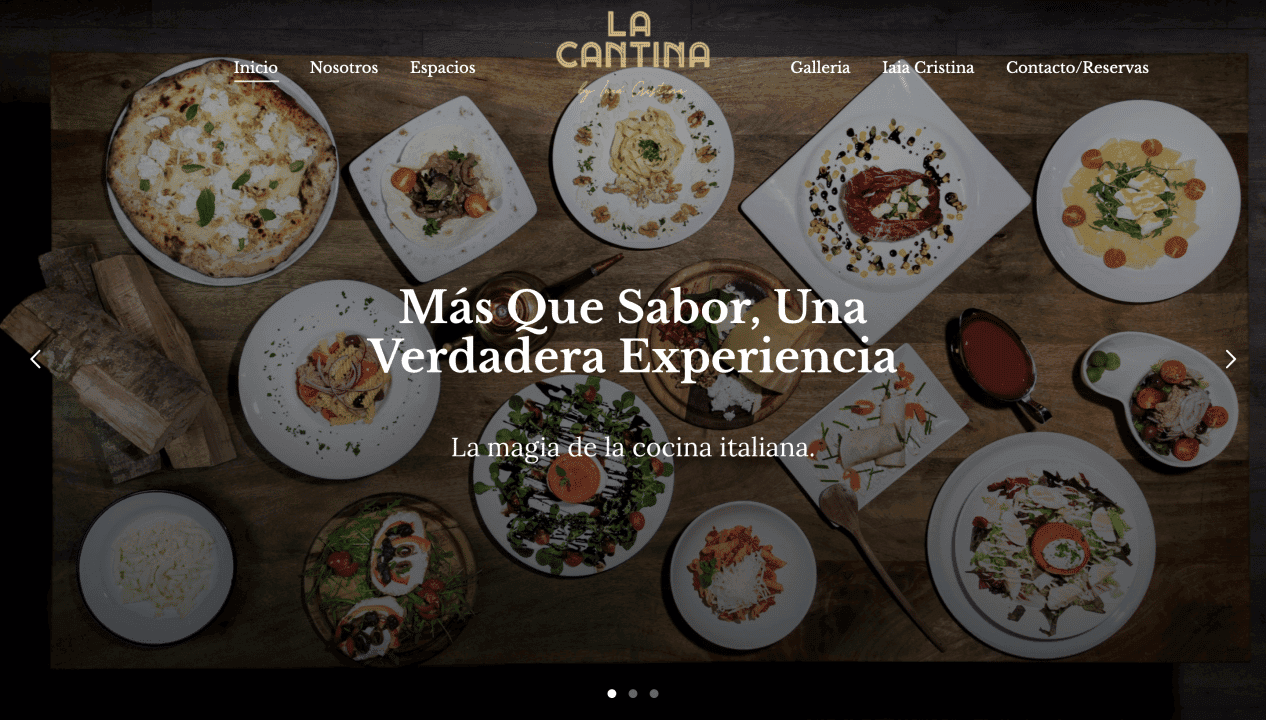Go to the Nosotros page
The image size is (1266, 720).
[344, 68]
